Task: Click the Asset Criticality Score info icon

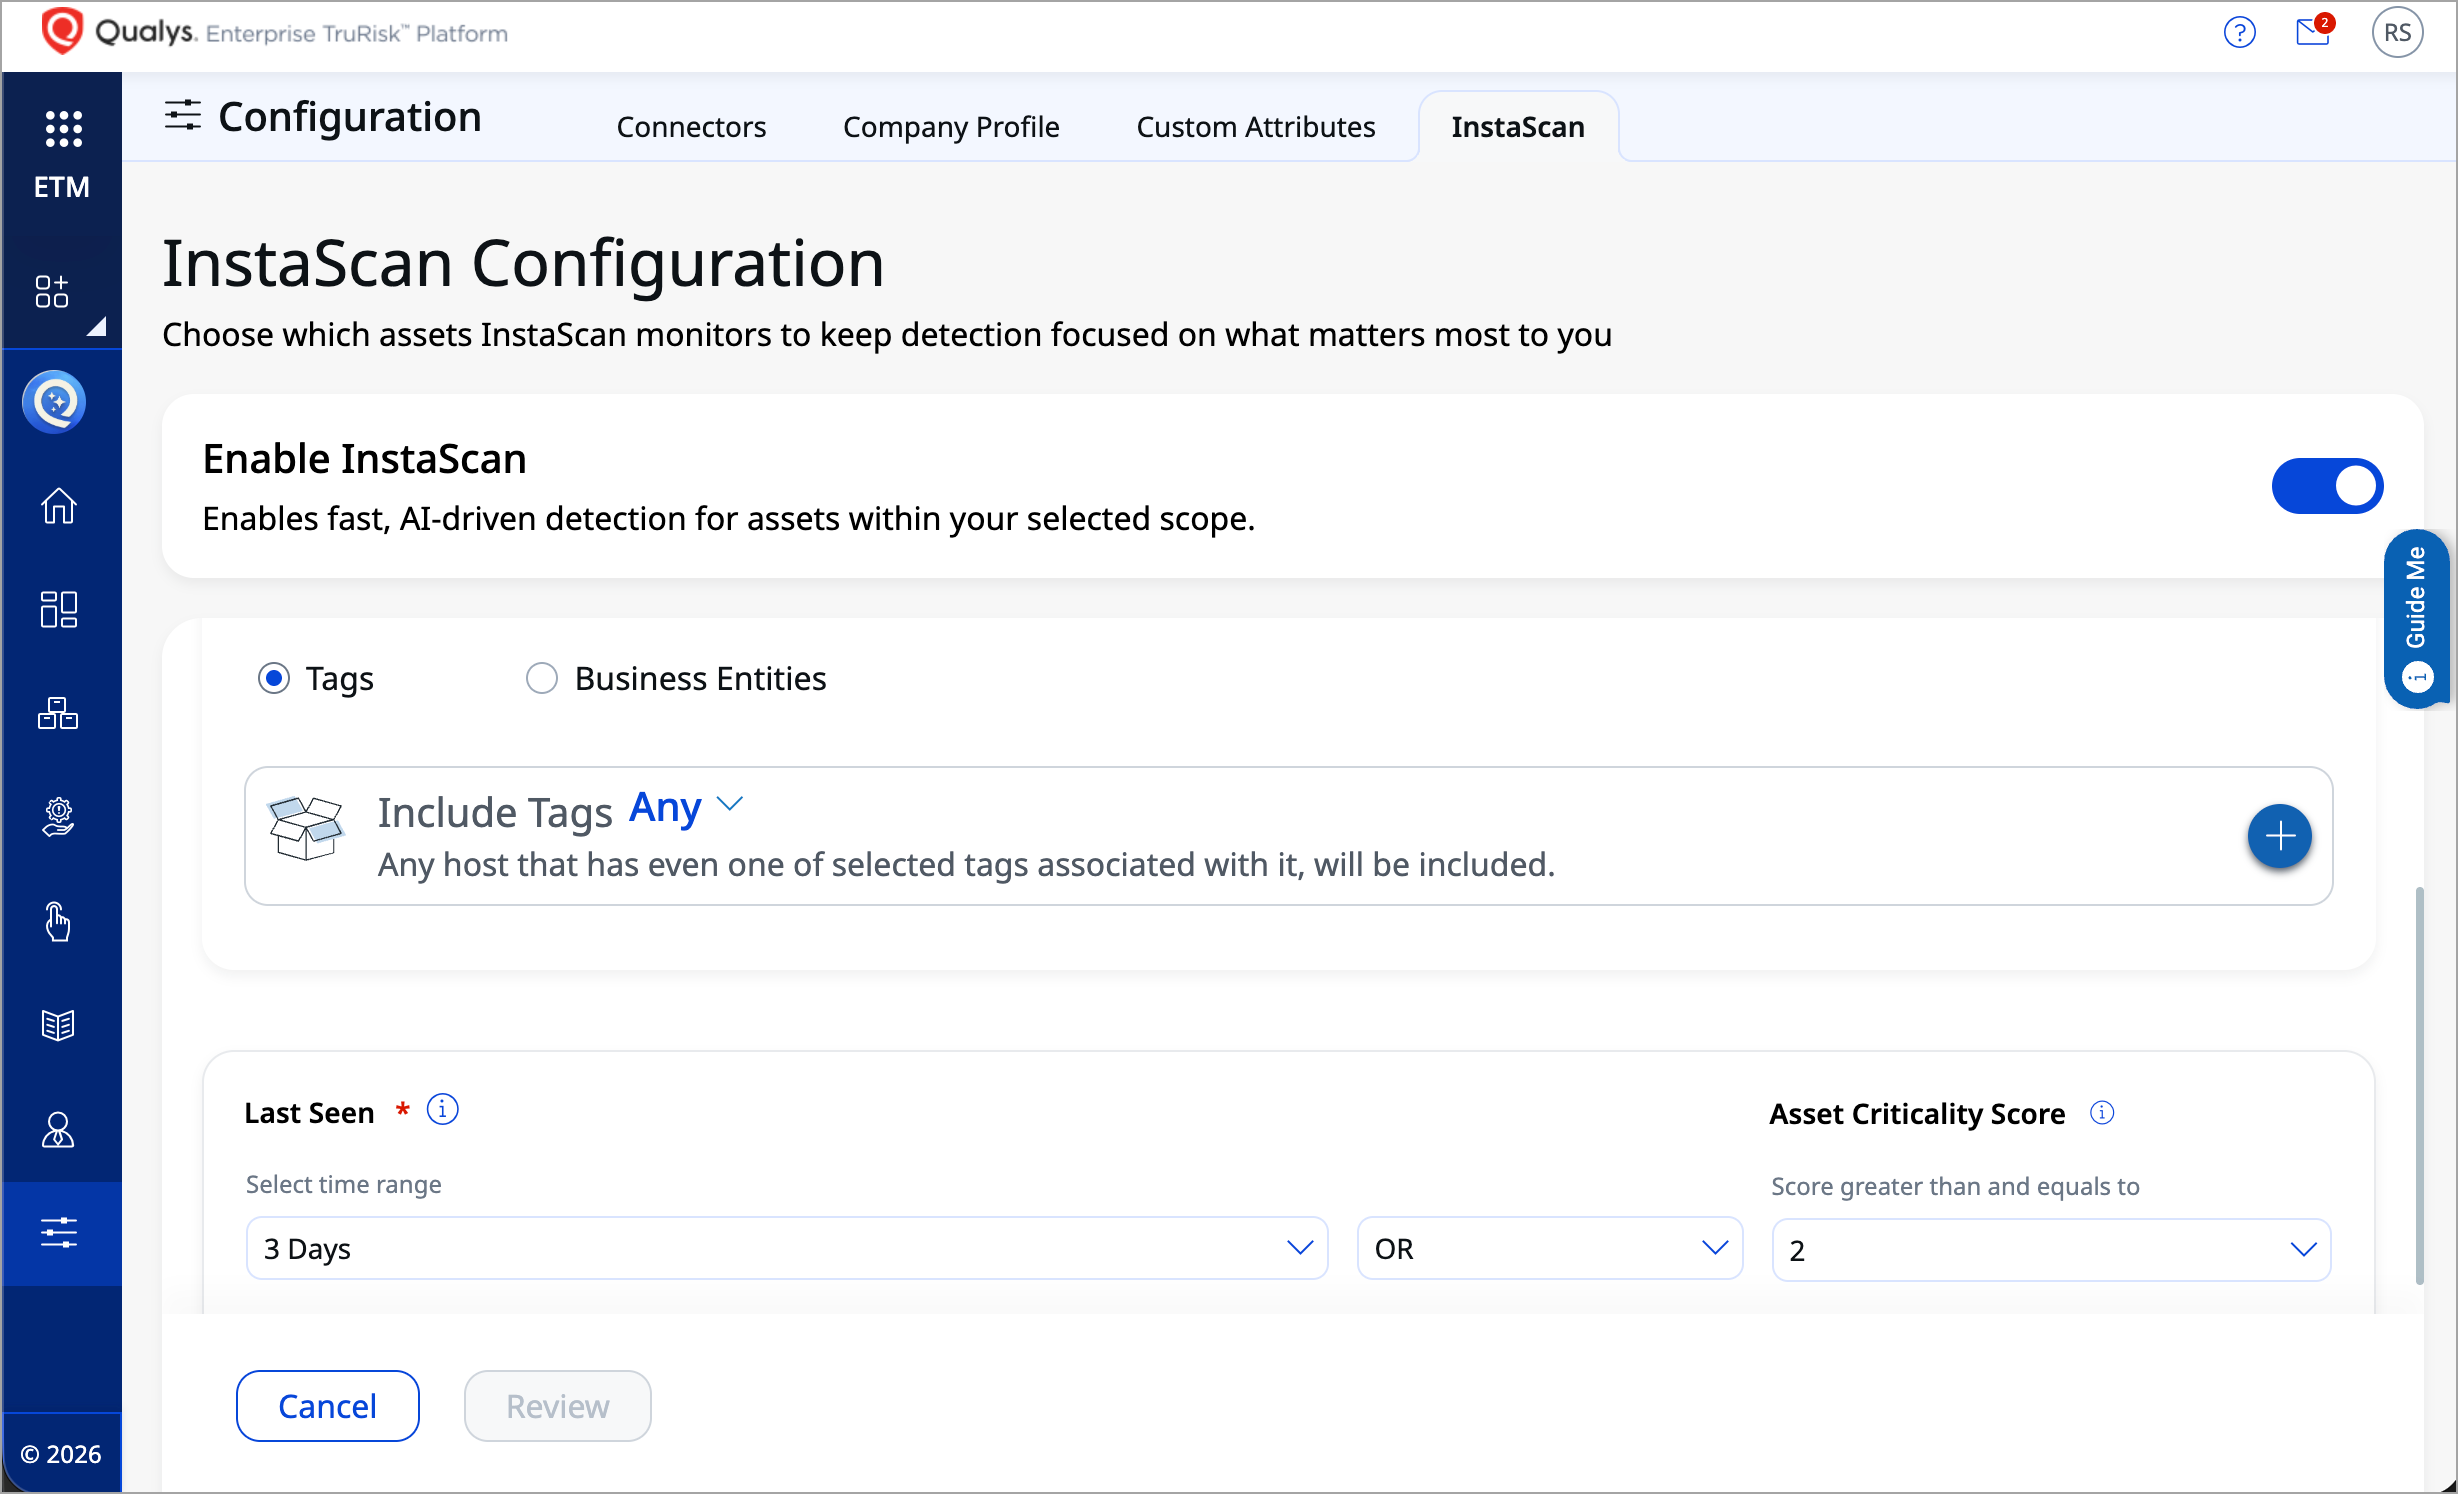Action: (2102, 1113)
